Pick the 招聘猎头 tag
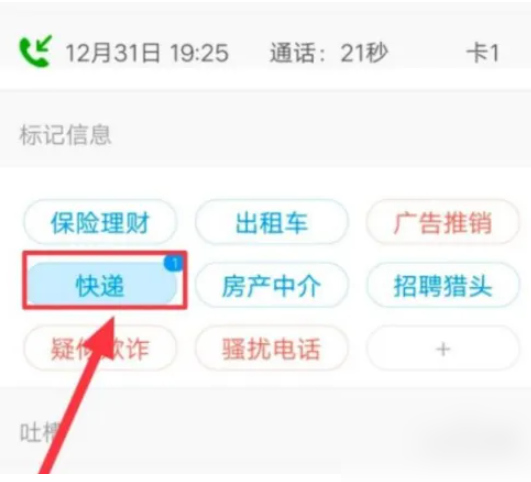531x482 pixels. pyautogui.click(x=443, y=285)
